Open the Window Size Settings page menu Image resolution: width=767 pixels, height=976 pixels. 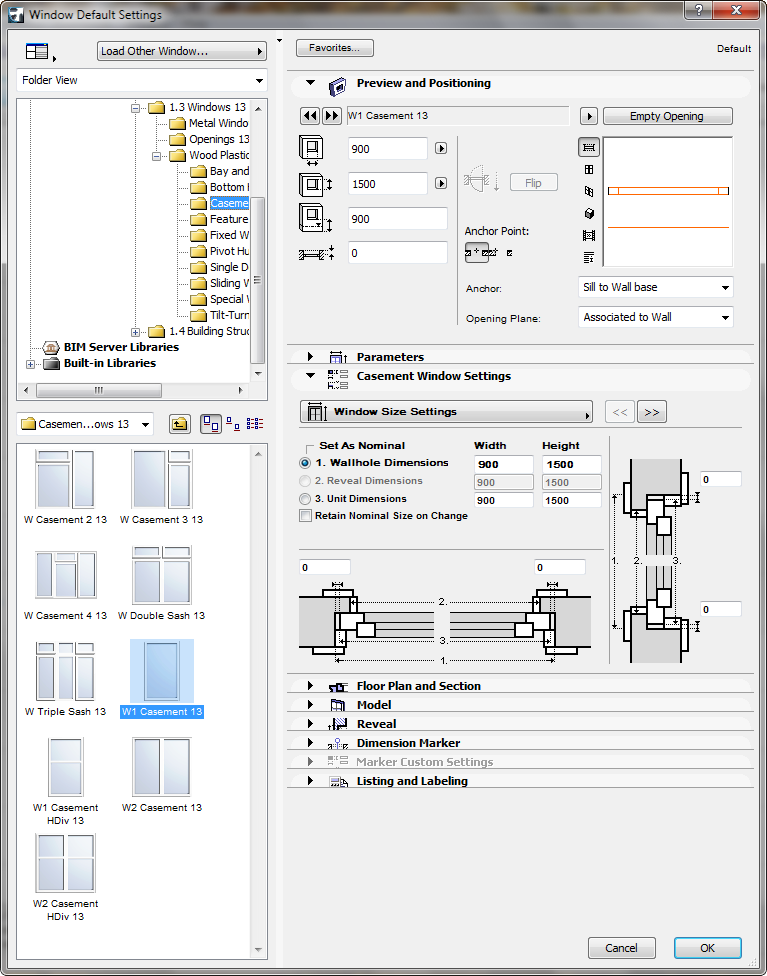click(446, 412)
